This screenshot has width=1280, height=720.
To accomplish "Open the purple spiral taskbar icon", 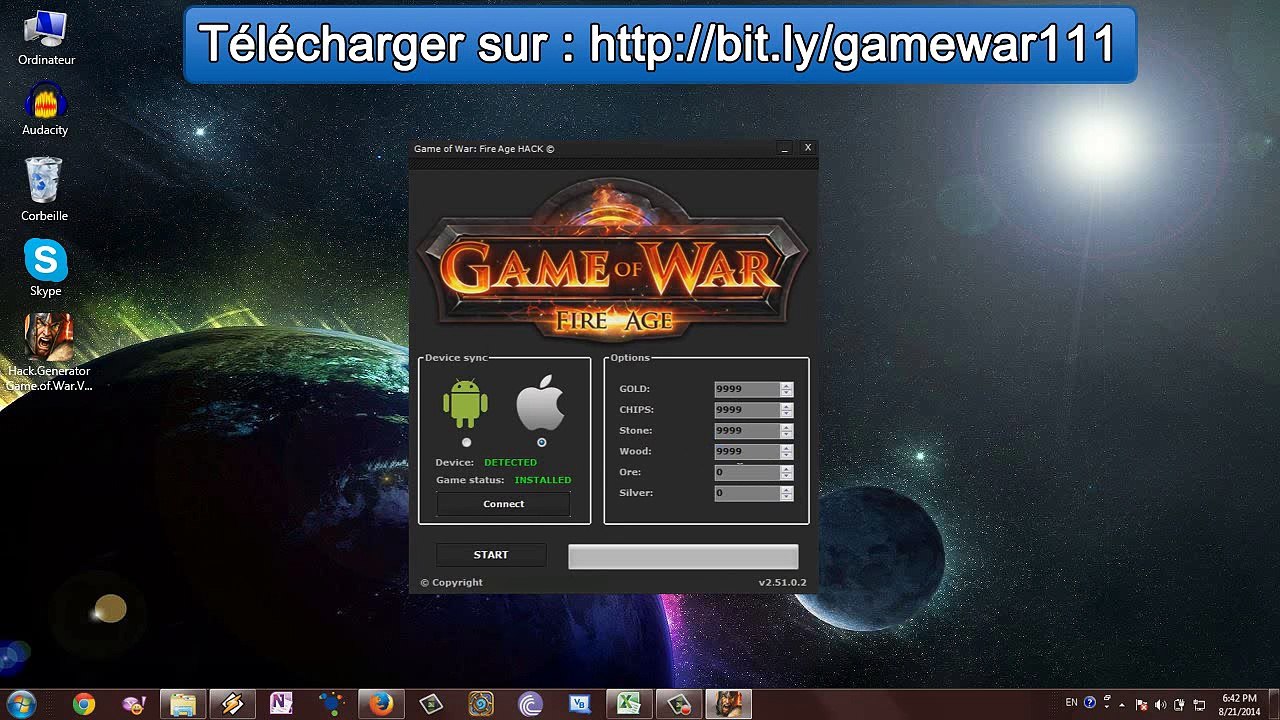I will click(x=530, y=705).
